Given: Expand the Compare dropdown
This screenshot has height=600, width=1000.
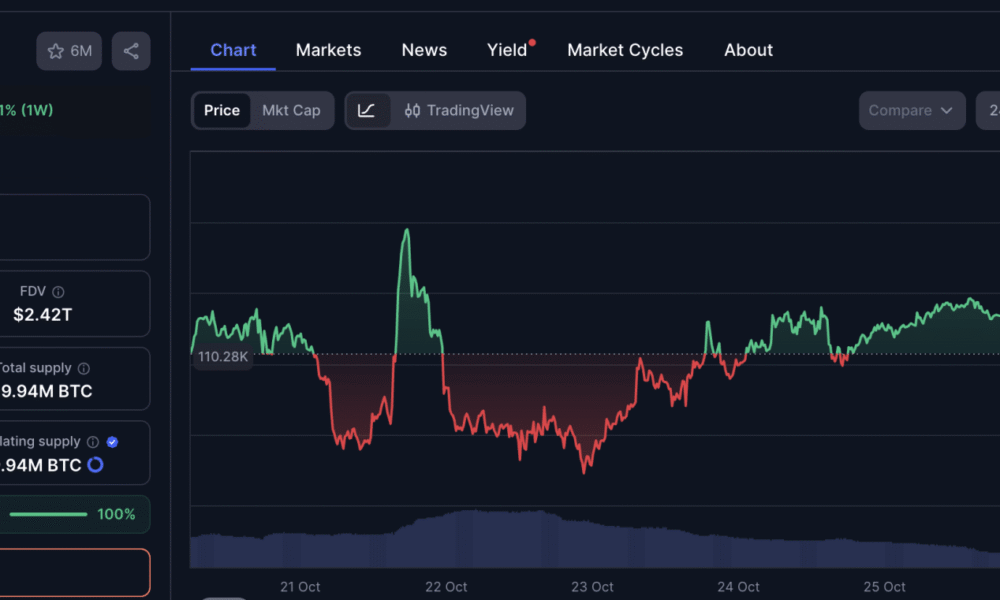Looking at the screenshot, I should pos(911,111).
